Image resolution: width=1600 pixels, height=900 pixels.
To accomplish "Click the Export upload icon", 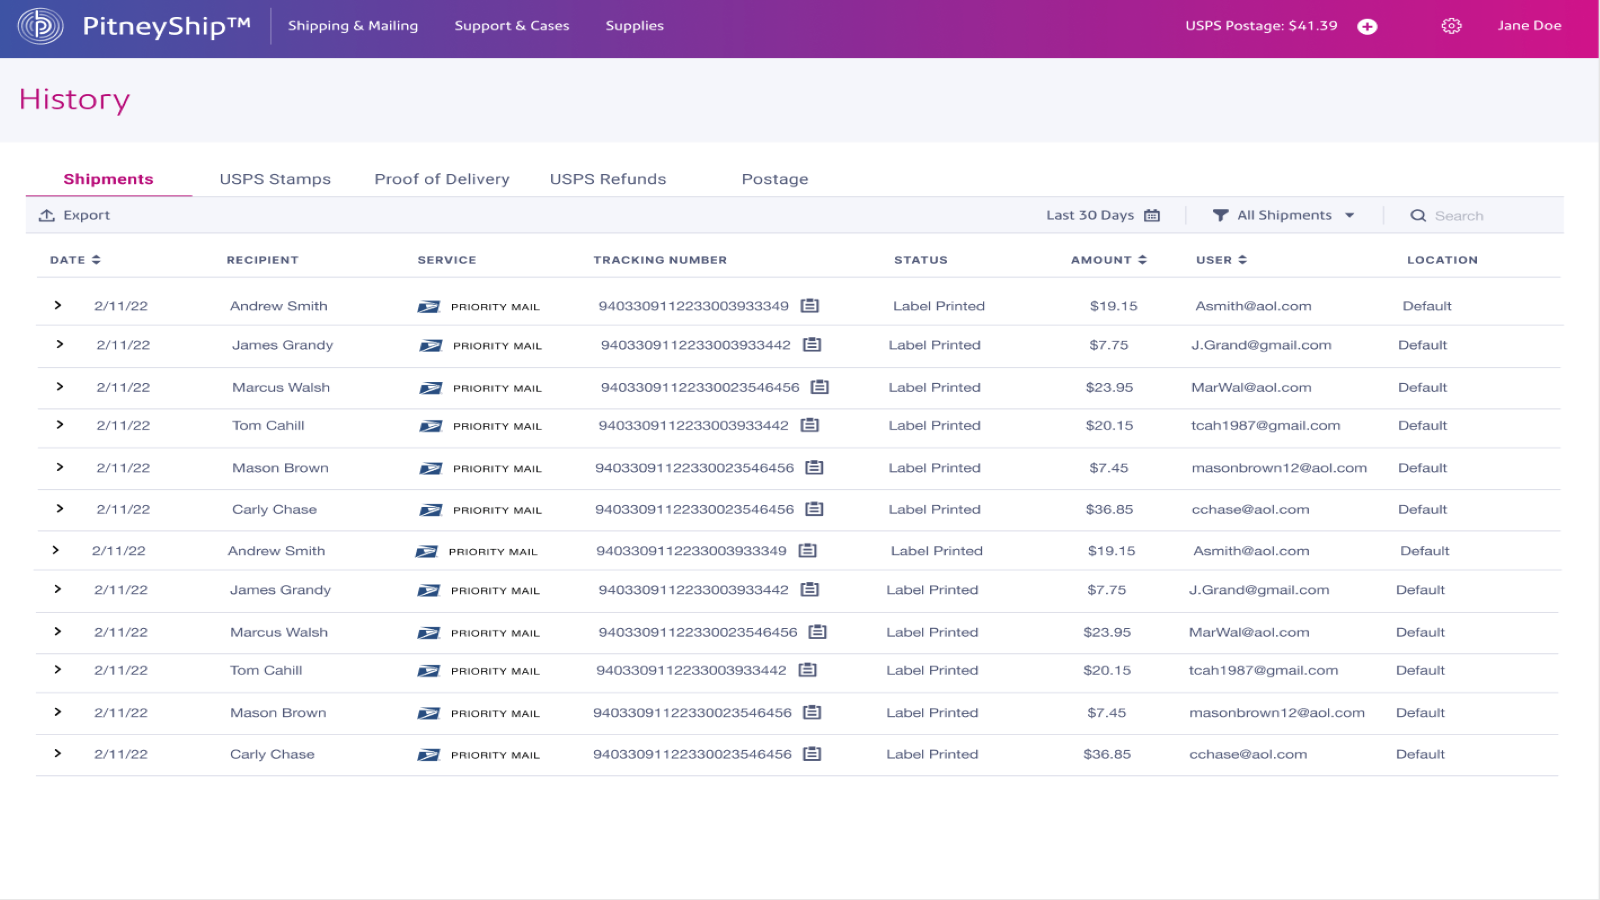I will (x=47, y=215).
